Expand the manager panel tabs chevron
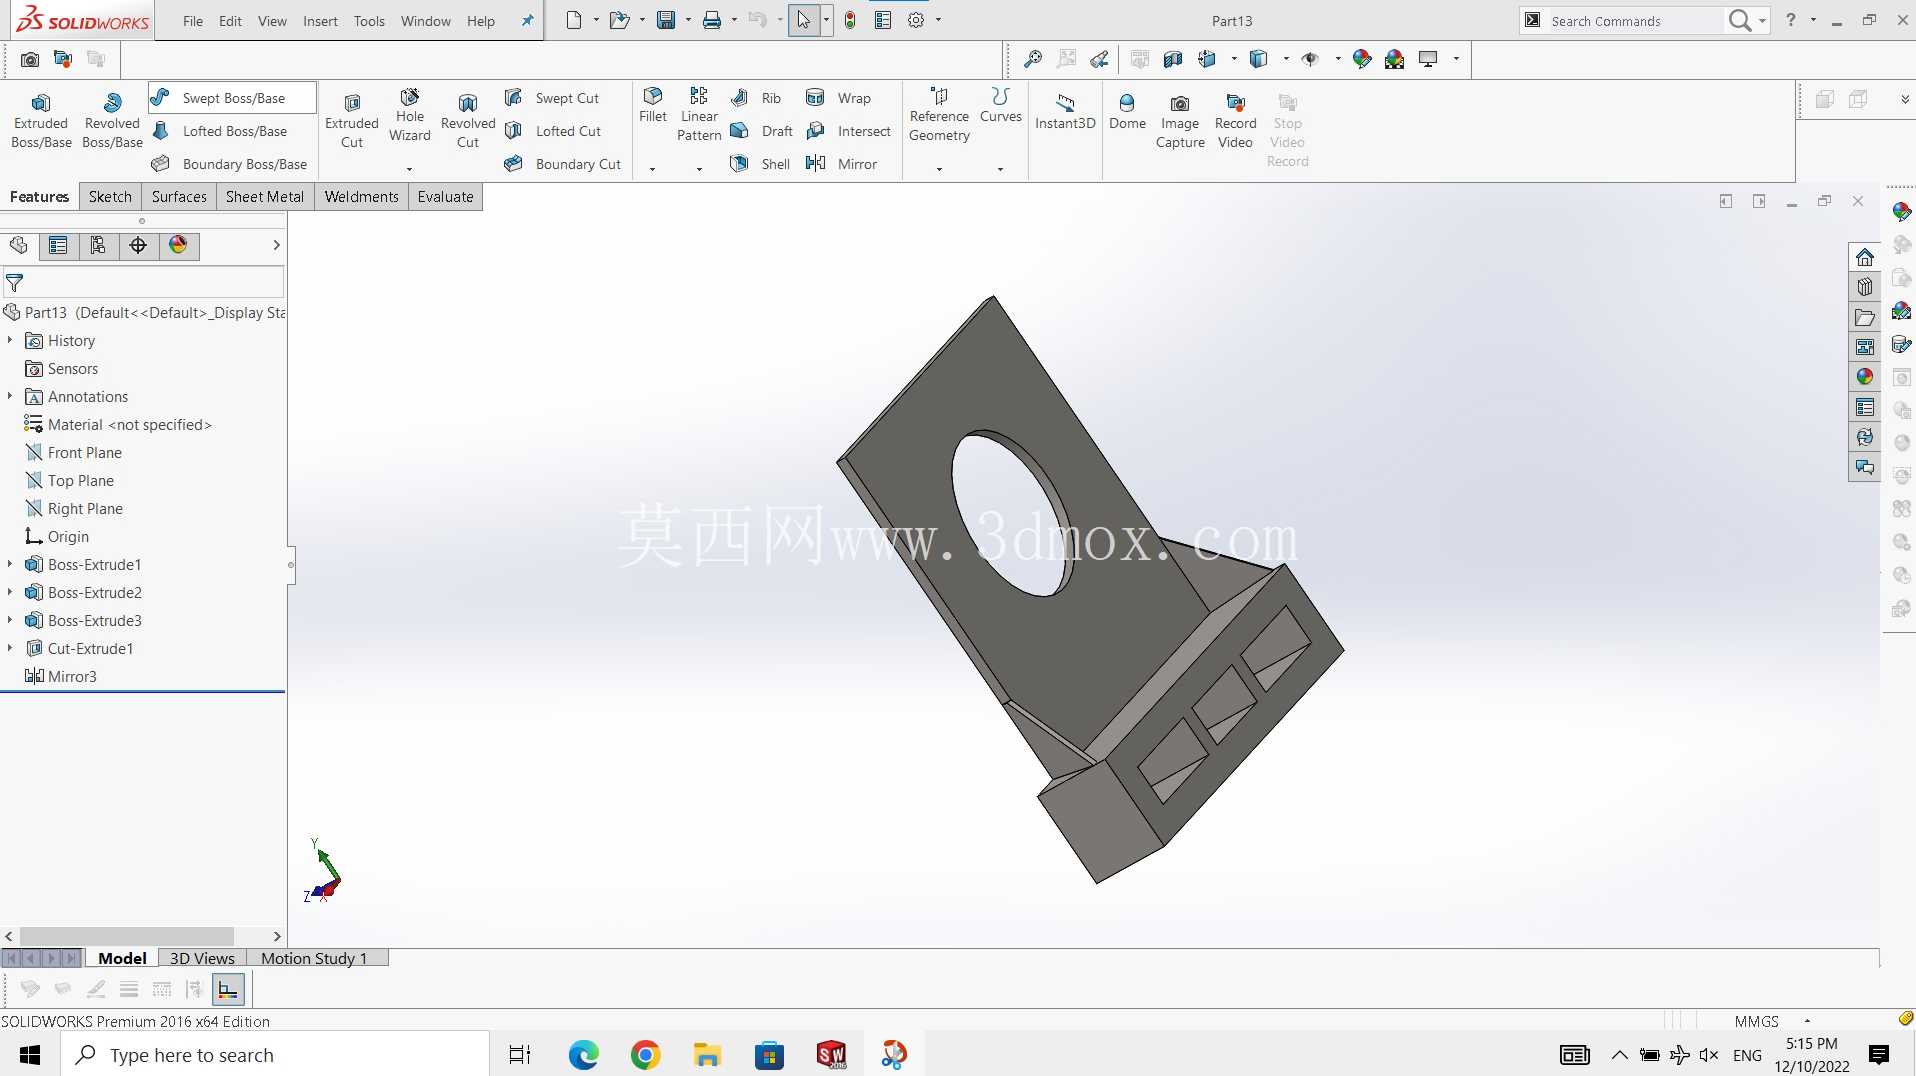 coord(276,246)
